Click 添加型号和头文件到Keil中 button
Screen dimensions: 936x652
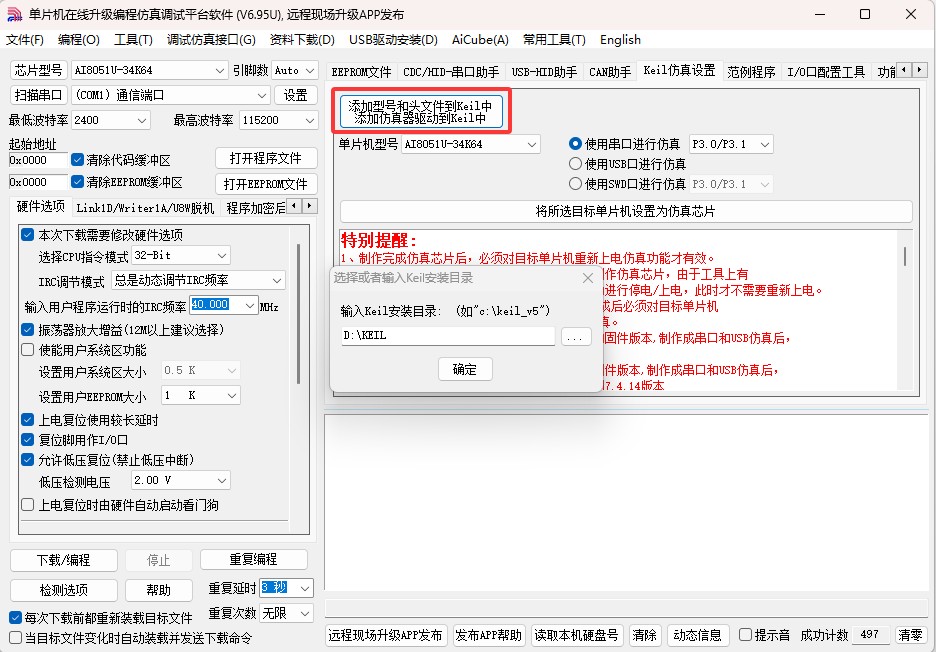tap(421, 112)
